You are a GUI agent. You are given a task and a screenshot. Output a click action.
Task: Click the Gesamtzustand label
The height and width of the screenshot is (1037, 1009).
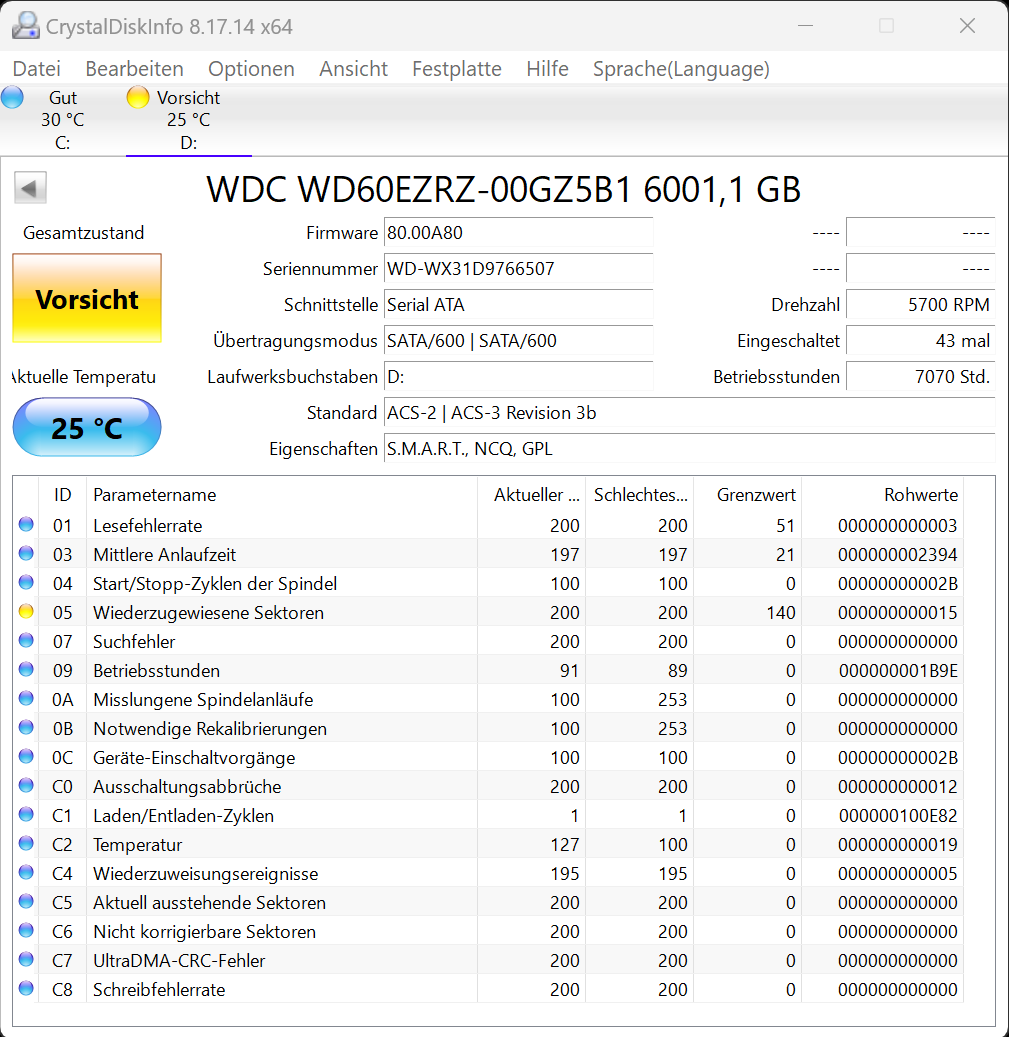[x=83, y=233]
